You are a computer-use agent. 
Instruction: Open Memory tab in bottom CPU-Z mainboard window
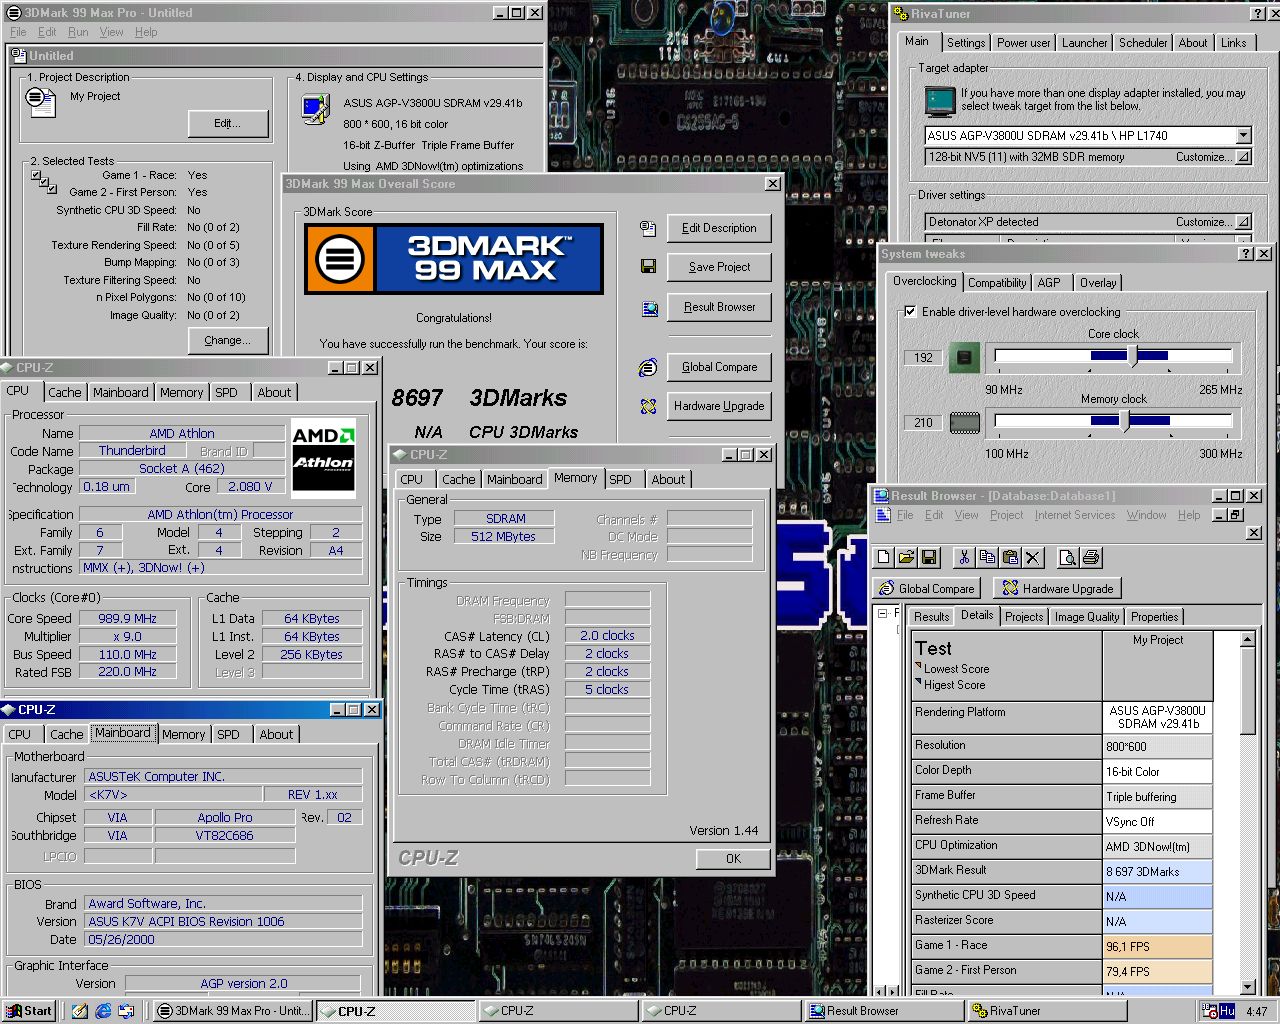[183, 735]
